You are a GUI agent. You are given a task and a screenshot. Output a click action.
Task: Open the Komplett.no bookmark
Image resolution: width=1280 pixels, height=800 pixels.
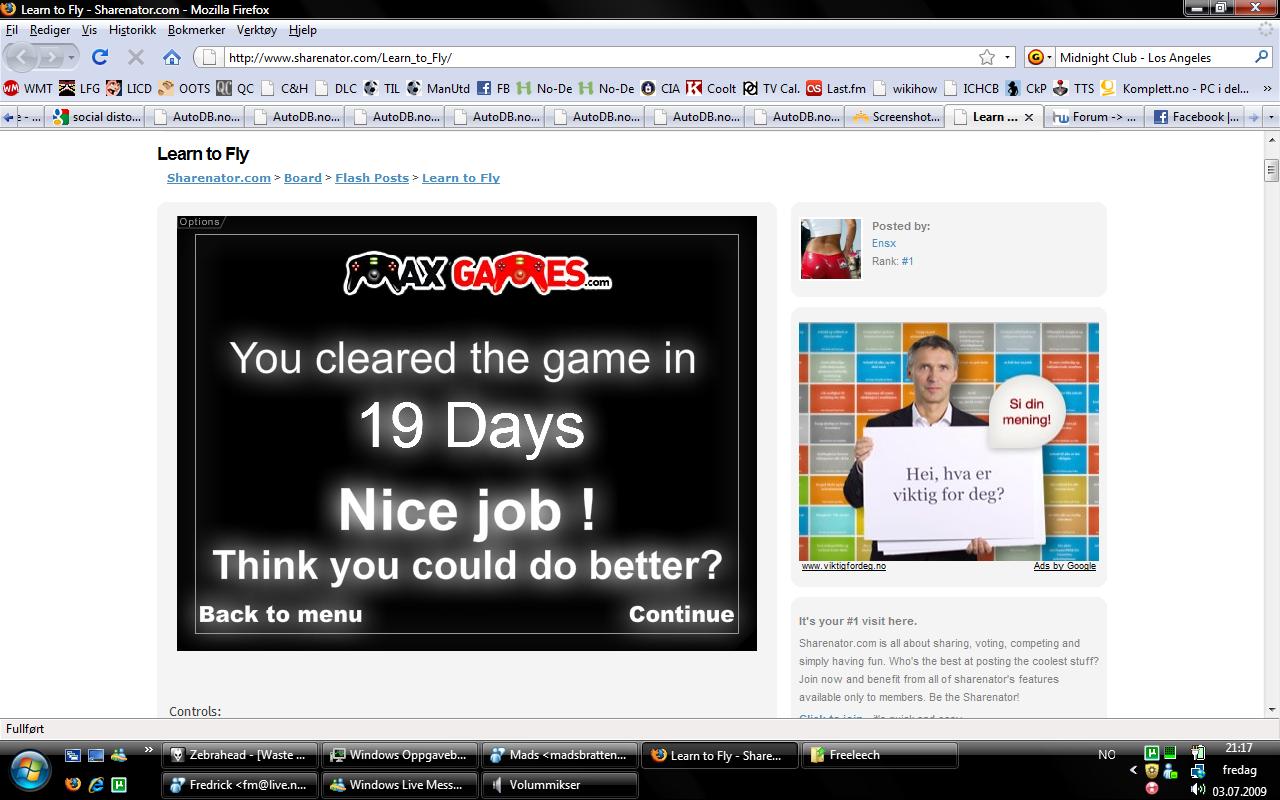click(1175, 88)
